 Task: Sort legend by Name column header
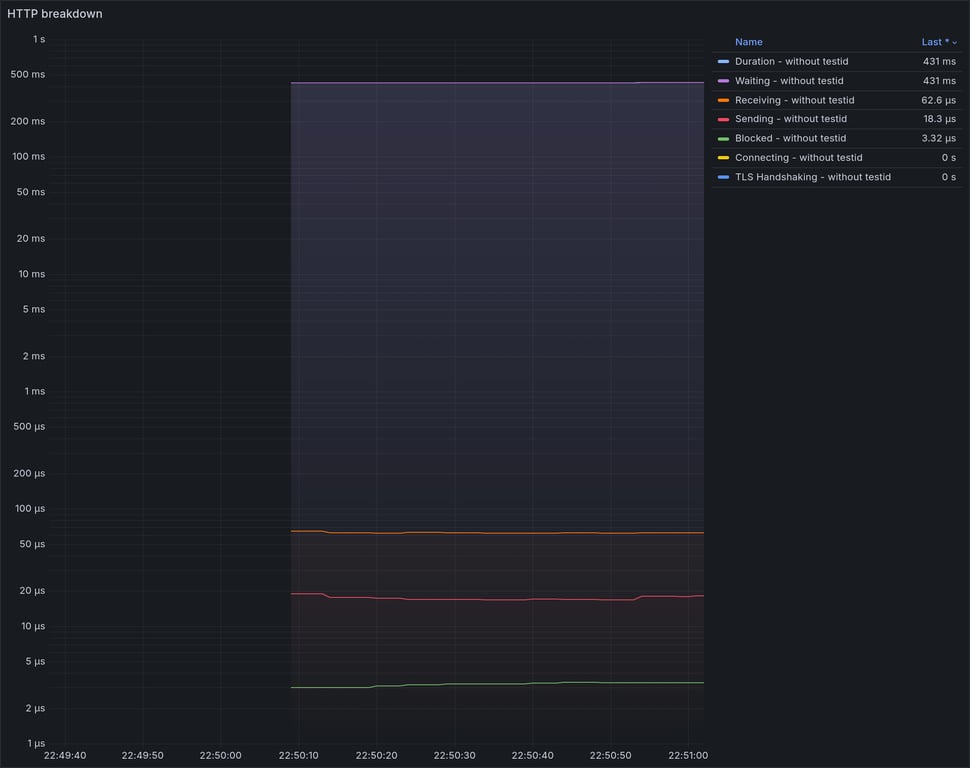pos(749,42)
